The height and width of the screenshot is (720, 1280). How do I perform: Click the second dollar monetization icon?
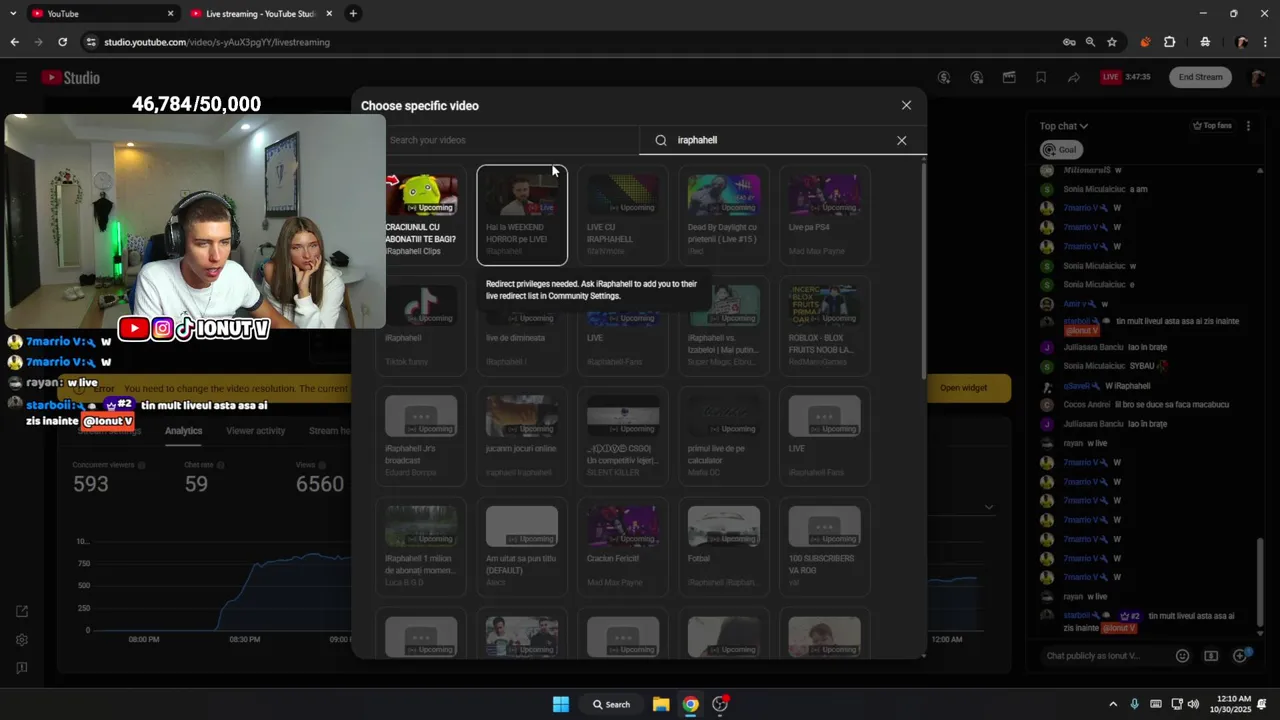click(x=977, y=77)
